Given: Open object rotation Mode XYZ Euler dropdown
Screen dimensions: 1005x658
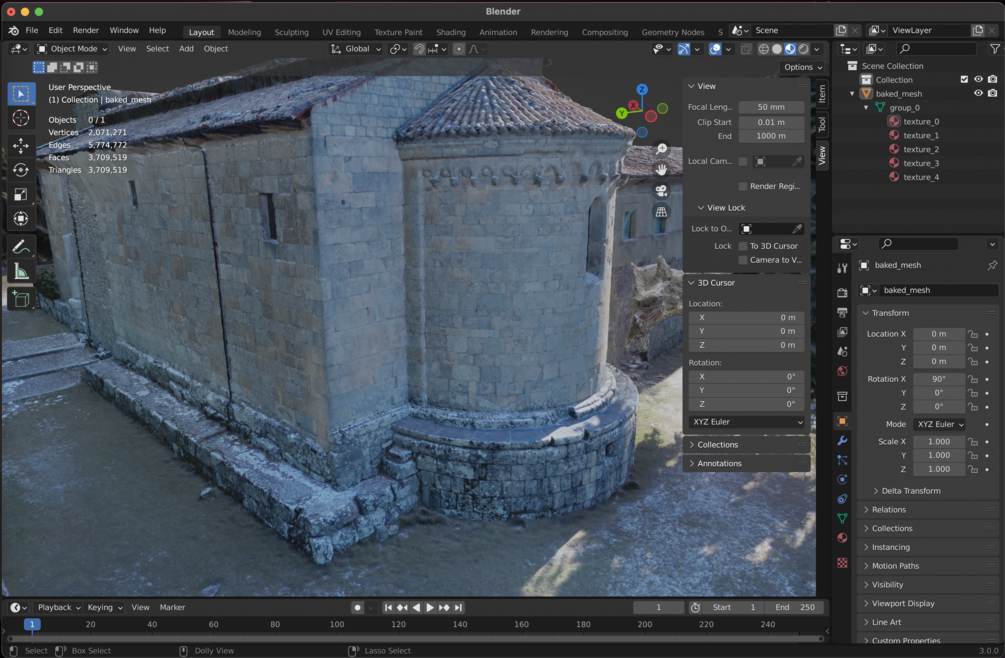Looking at the screenshot, I should click(940, 424).
